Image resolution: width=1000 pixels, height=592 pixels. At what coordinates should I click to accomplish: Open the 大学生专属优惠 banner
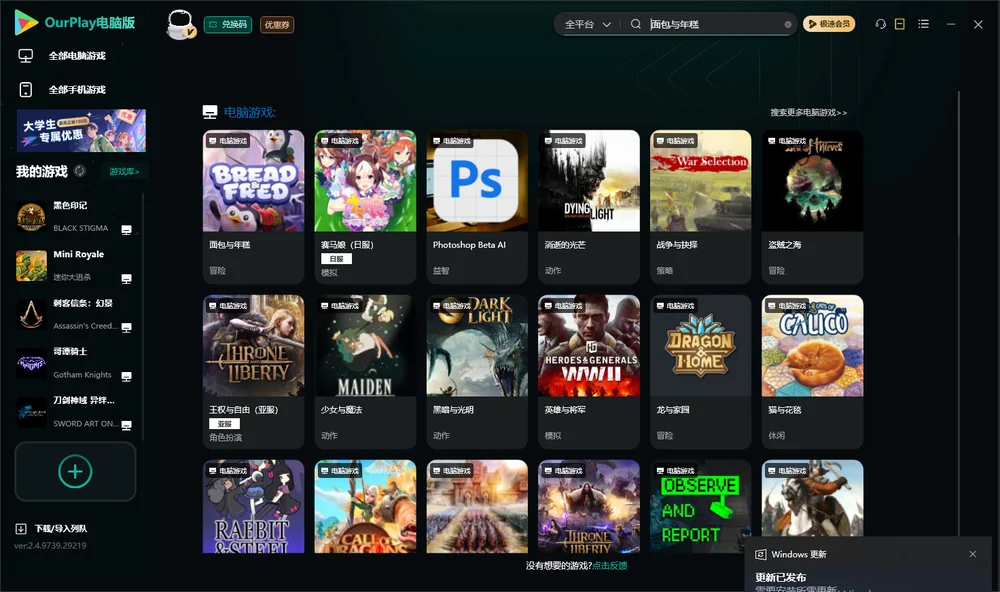(x=82, y=131)
